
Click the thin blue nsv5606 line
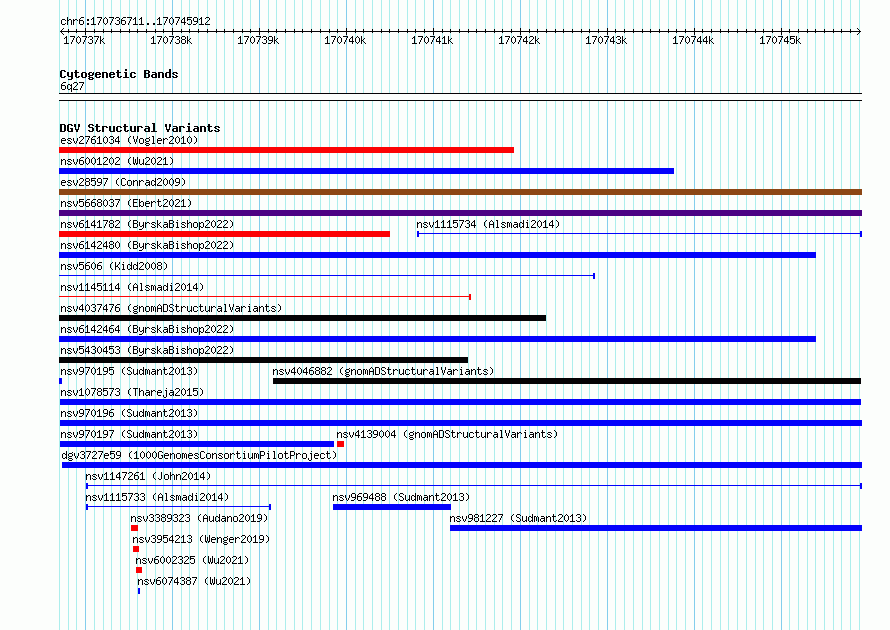327,276
